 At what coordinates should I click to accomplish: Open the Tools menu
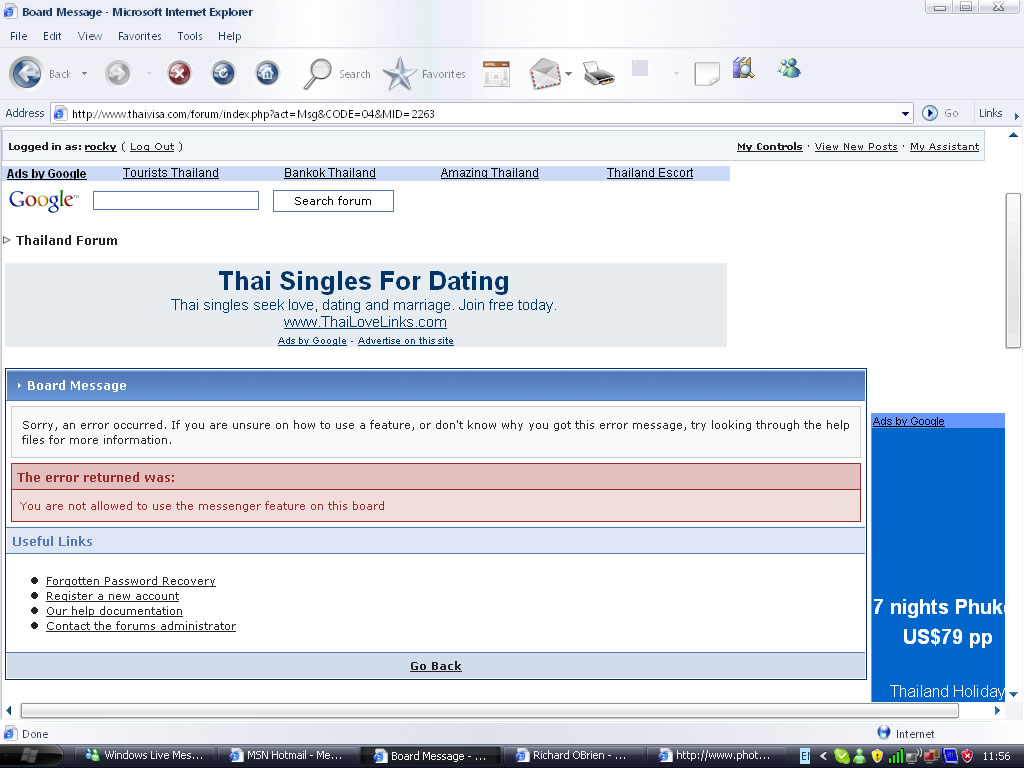(x=190, y=36)
